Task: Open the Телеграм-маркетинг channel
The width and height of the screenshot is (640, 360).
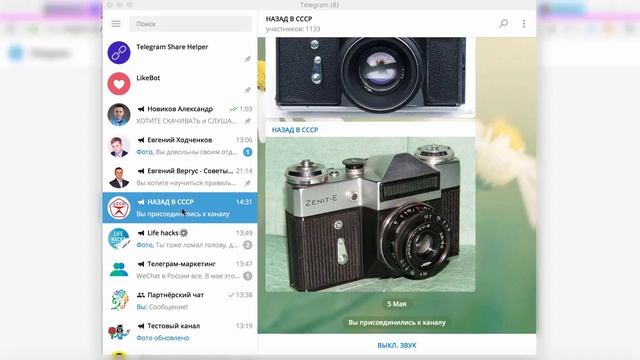Action: [x=180, y=270]
